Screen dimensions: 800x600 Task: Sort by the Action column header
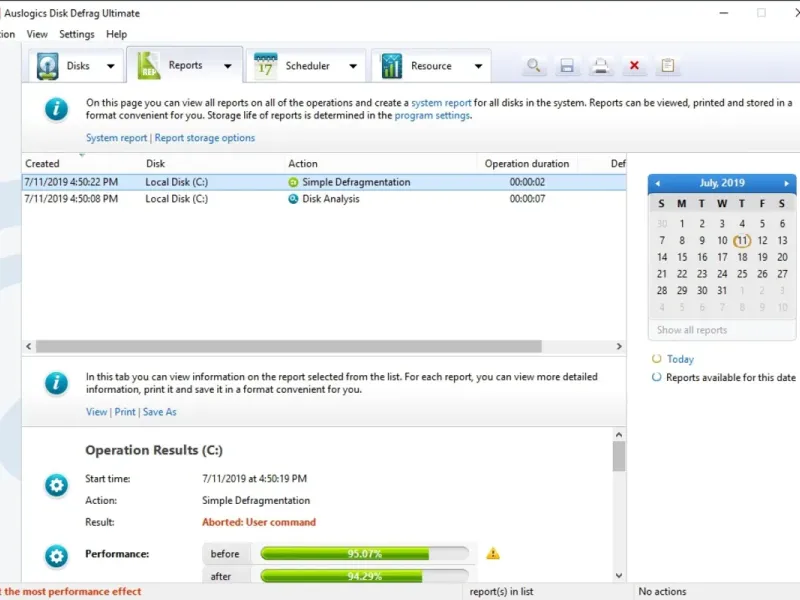coord(303,164)
